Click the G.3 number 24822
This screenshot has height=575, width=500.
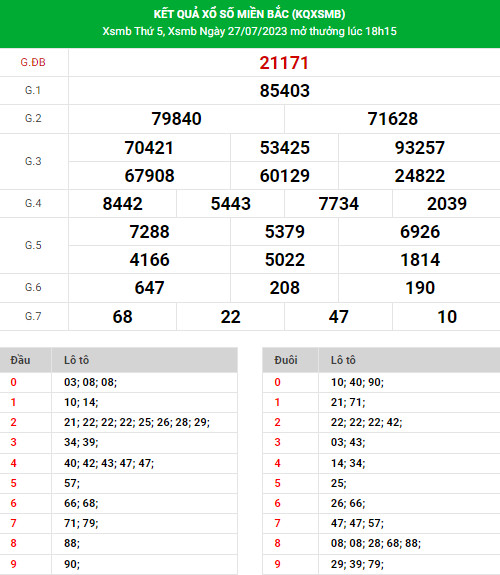coord(420,176)
